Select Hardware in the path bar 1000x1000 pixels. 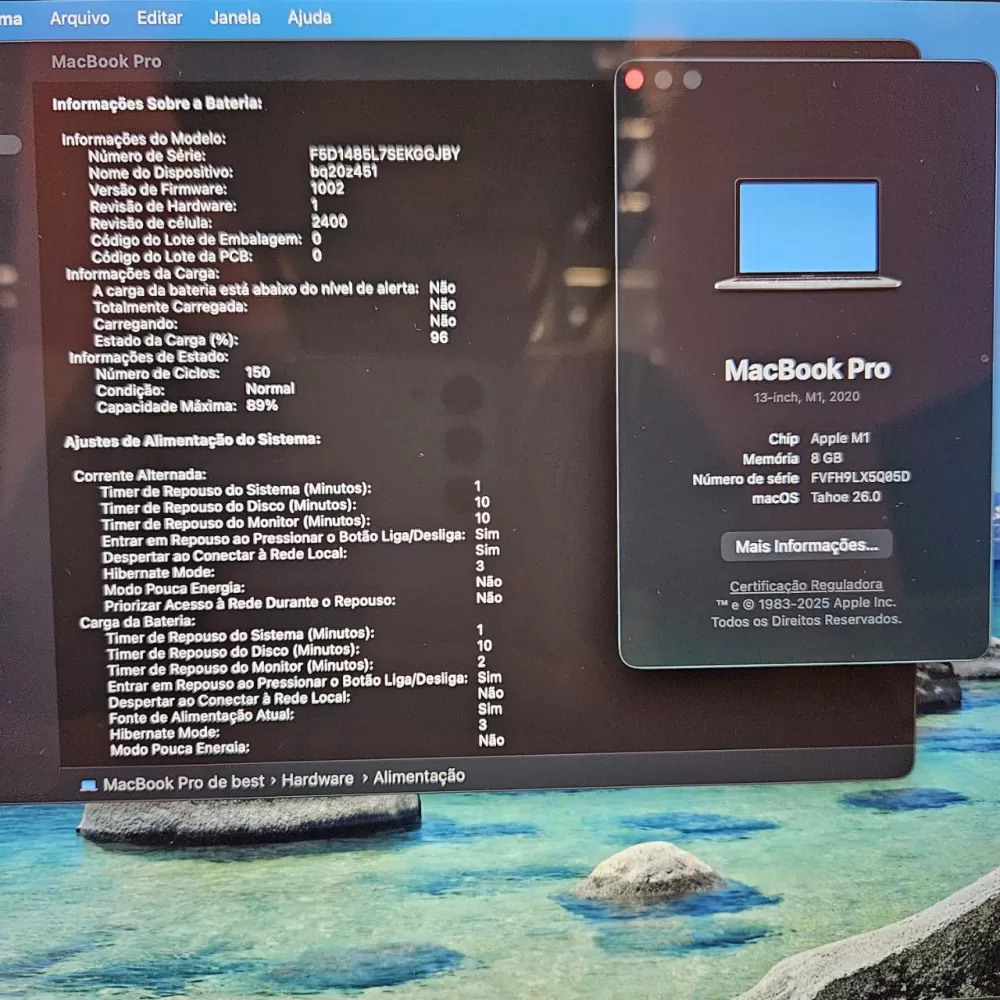pyautogui.click(x=317, y=779)
